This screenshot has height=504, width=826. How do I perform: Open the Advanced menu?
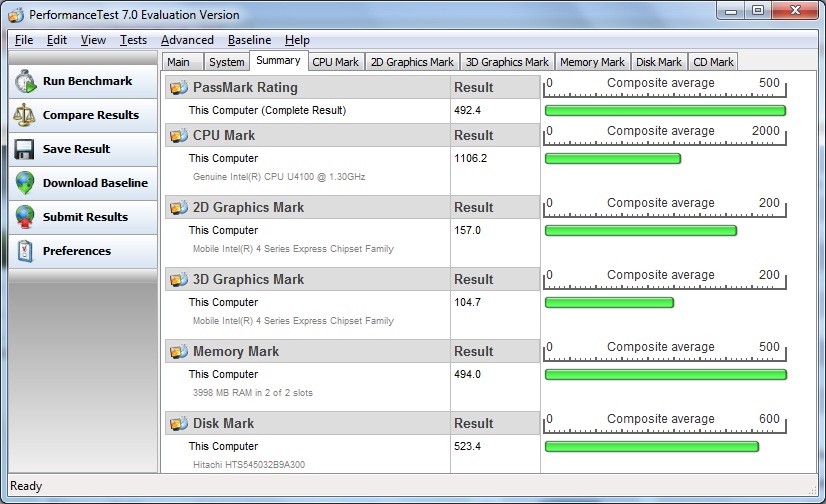click(187, 40)
